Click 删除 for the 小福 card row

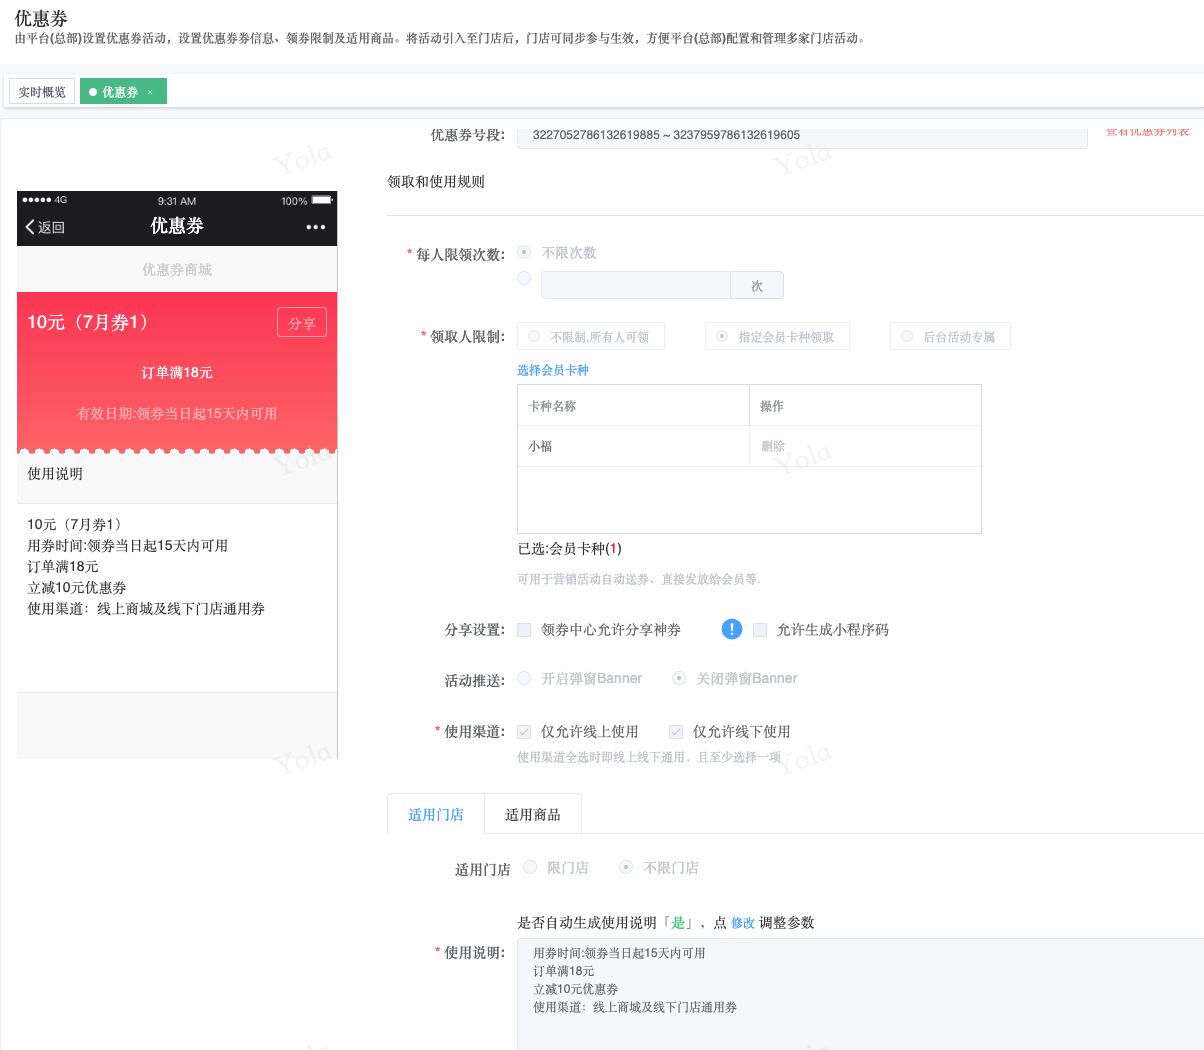click(773, 446)
